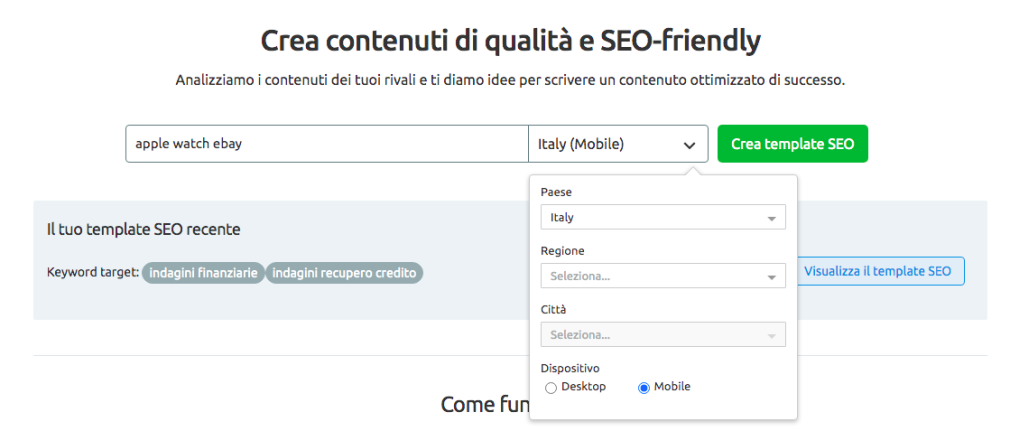Click the Keyword target label

[93, 273]
